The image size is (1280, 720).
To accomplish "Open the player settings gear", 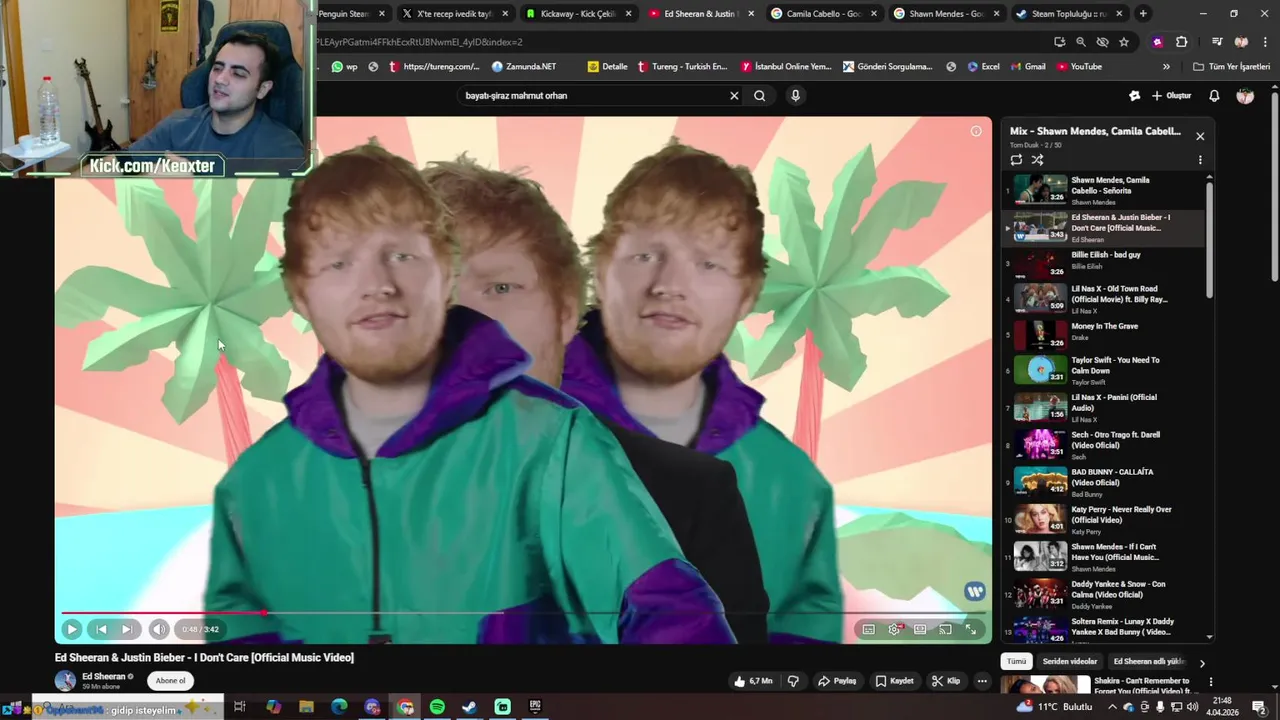I will (x=894, y=629).
